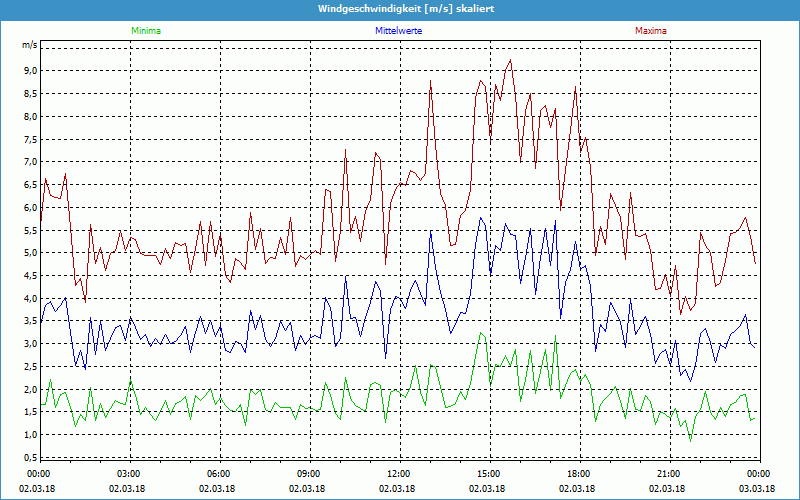800x500 pixels.
Task: Select the blue Mittelwerte legend label
Action: coord(400,31)
